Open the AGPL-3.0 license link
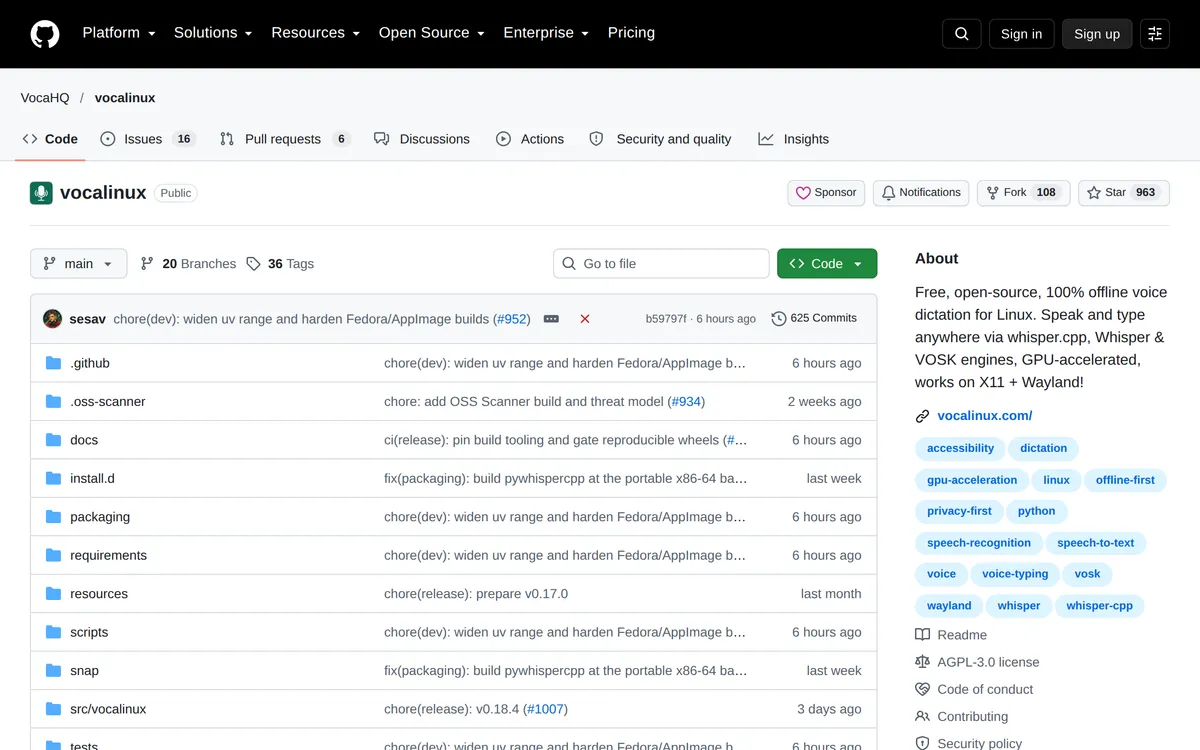The image size is (1200, 750). point(977,662)
